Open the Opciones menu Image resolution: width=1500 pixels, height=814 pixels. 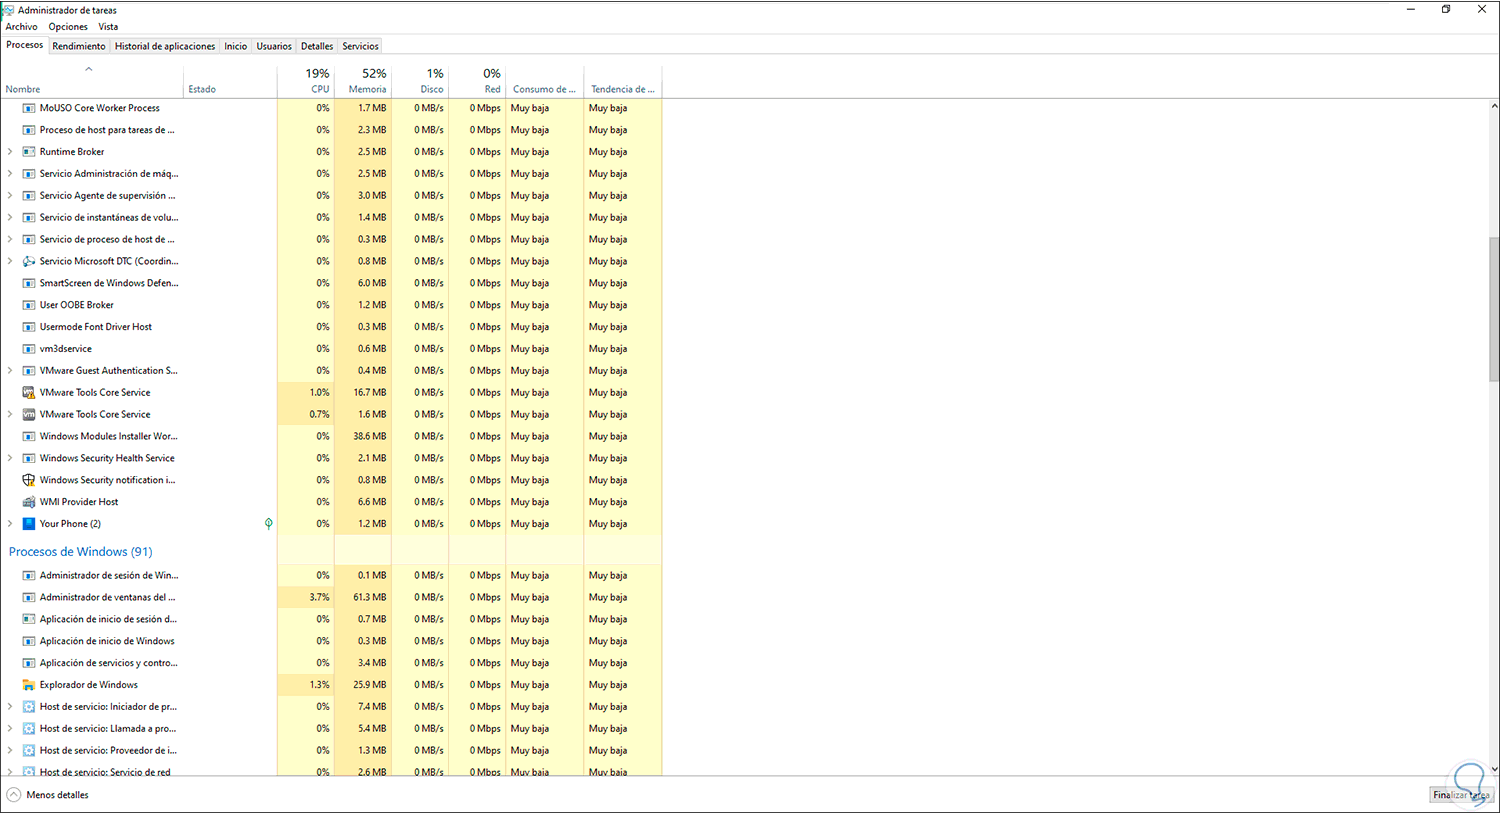click(x=68, y=27)
